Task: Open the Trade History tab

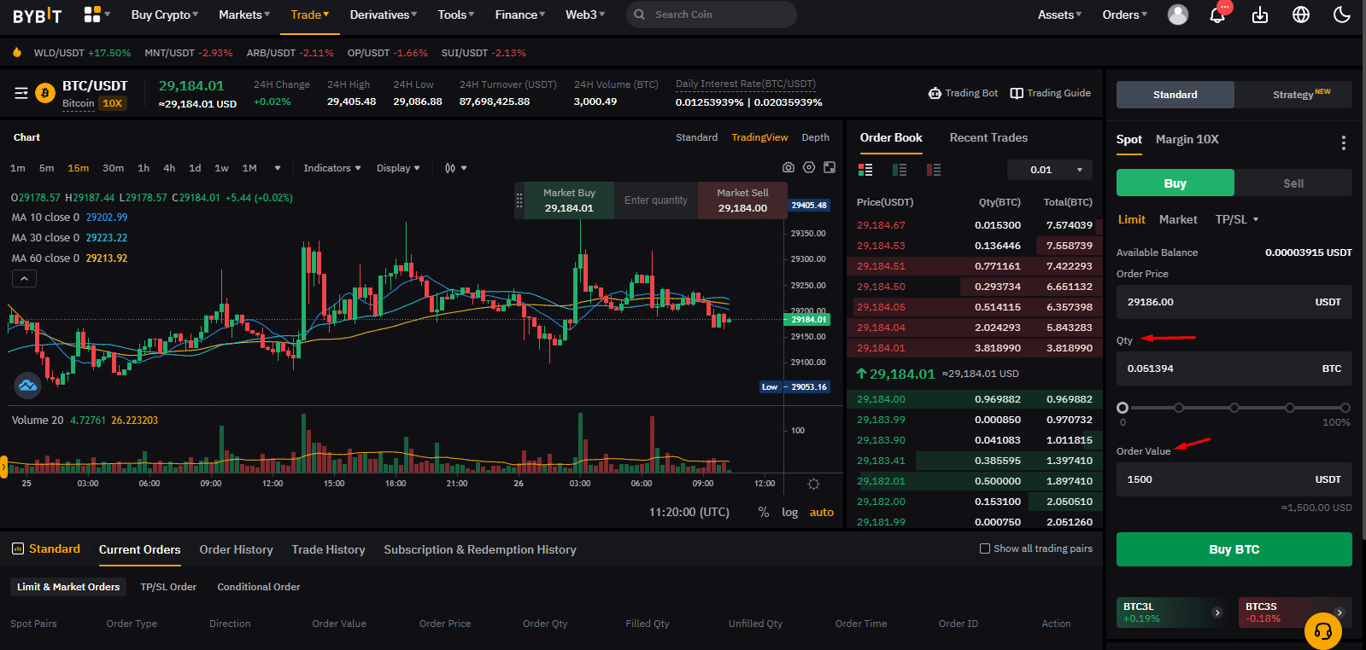Action: click(x=328, y=549)
